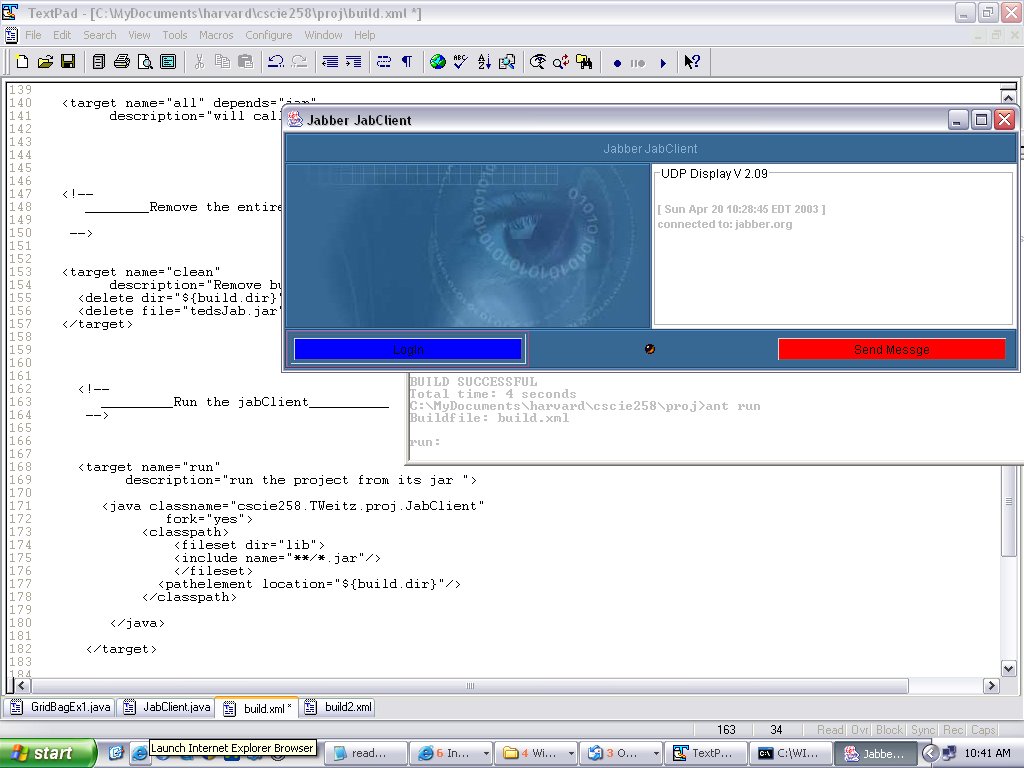Click the Open file folder icon
The height and width of the screenshot is (768, 1024).
(45, 62)
